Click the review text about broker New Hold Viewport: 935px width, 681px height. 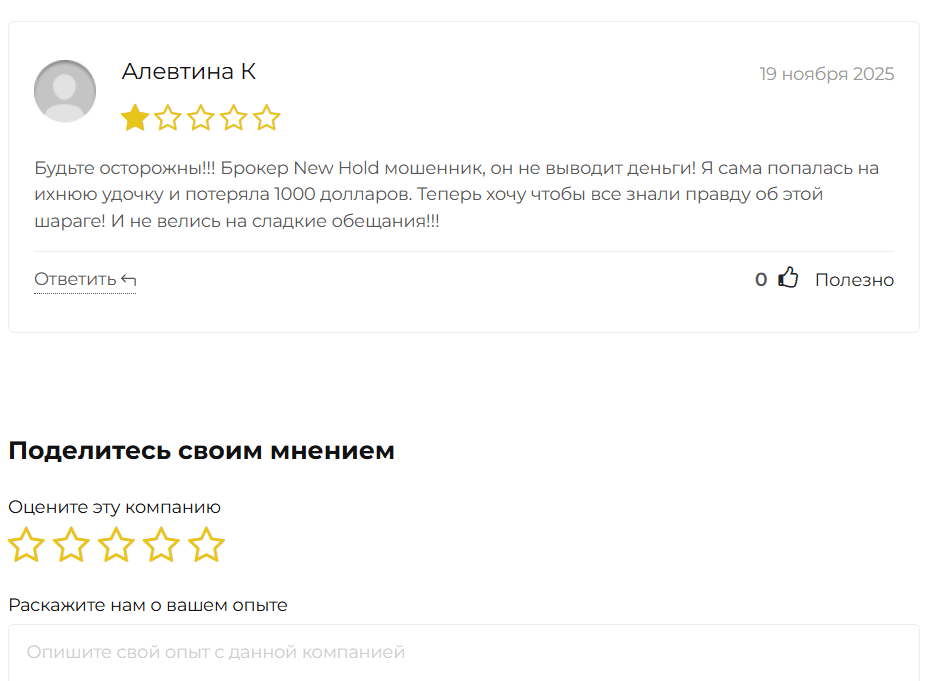tap(456, 195)
